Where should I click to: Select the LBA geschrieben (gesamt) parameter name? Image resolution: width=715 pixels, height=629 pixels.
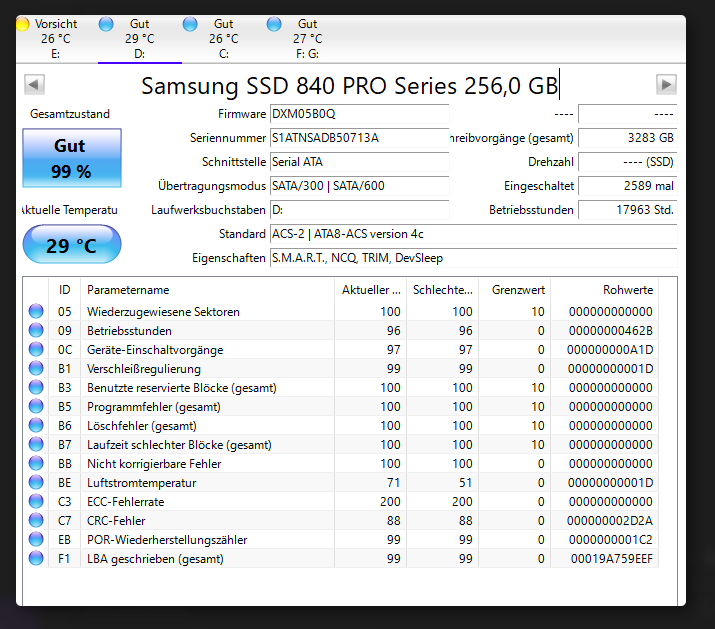pos(155,559)
